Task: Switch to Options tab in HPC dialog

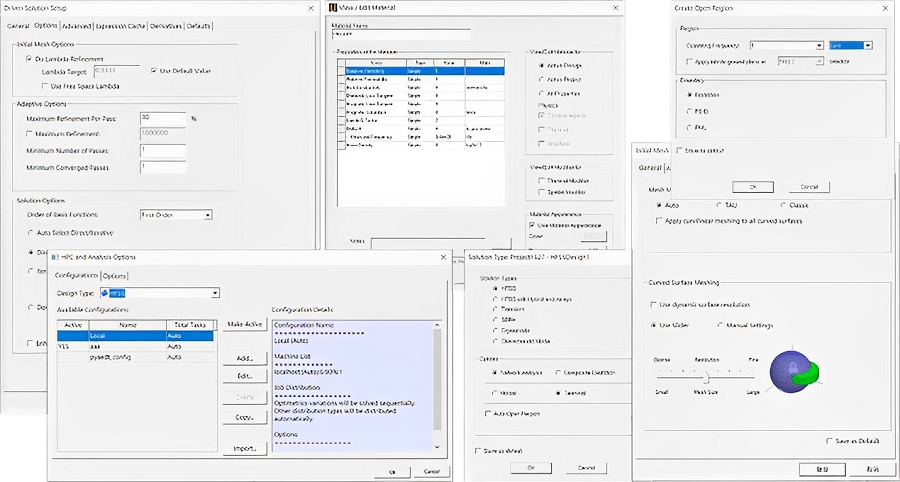Action: tap(114, 275)
